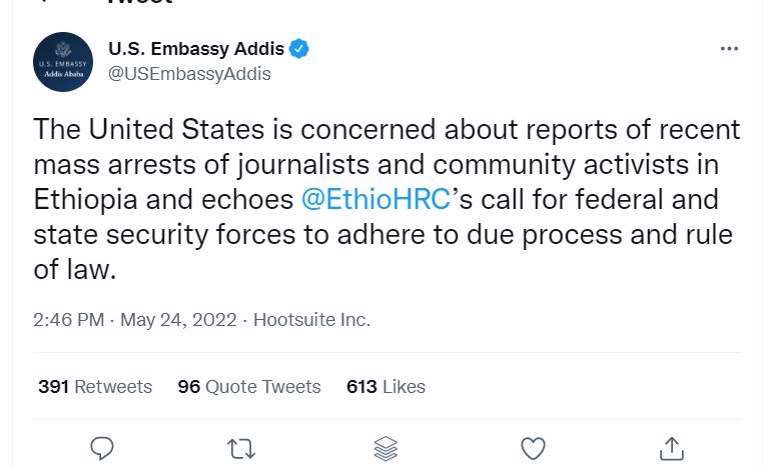Viewport: 763px width, 467px height.
Task: Retweet using the arrows icon
Action: (241, 449)
